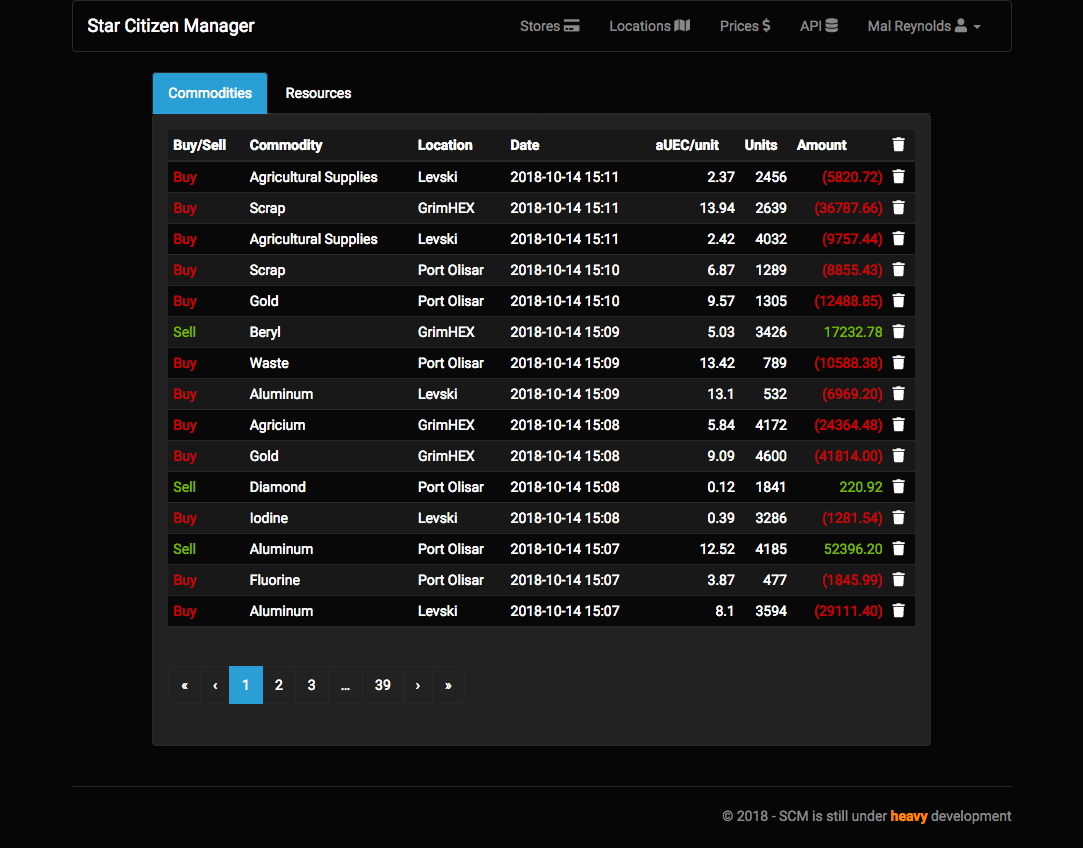The width and height of the screenshot is (1083, 848).
Task: Open the API page
Action: [x=818, y=26]
